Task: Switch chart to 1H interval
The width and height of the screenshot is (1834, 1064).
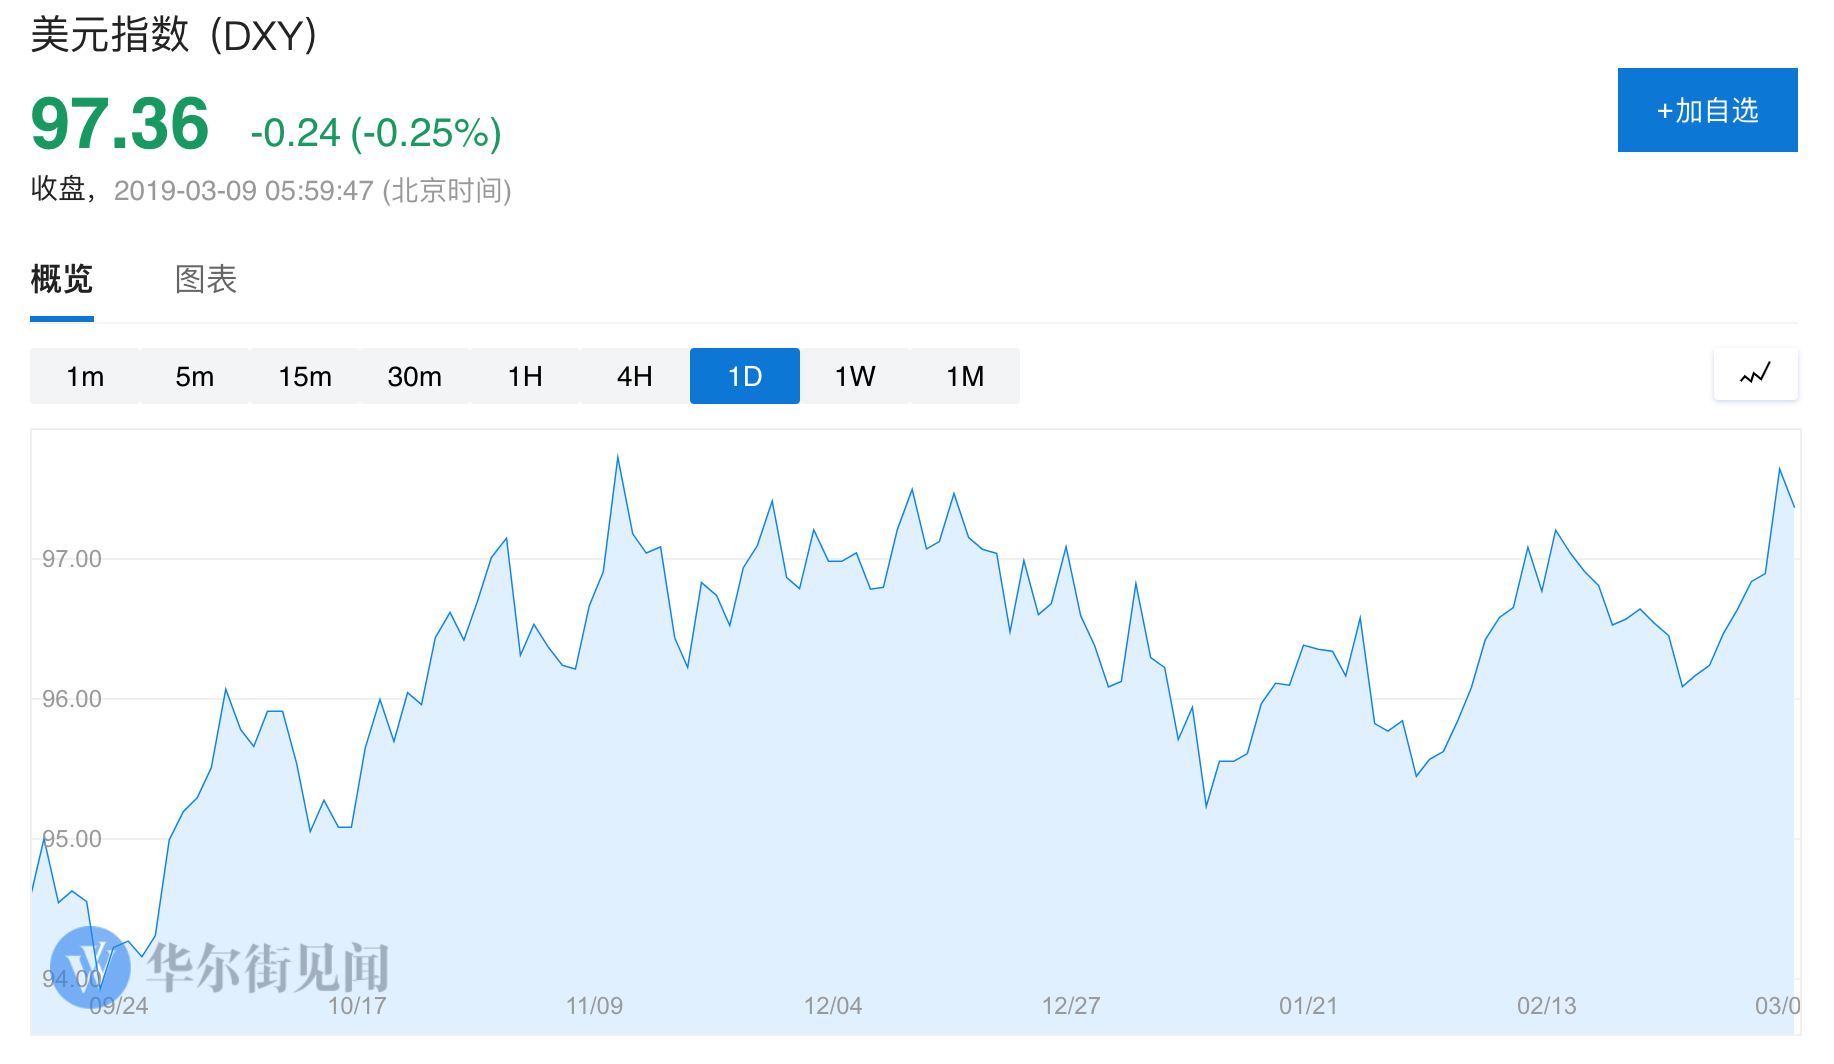Action: 525,376
